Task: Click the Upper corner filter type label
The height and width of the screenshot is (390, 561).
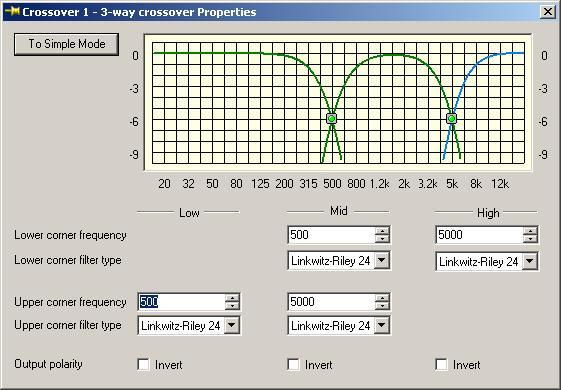Action: click(x=68, y=325)
